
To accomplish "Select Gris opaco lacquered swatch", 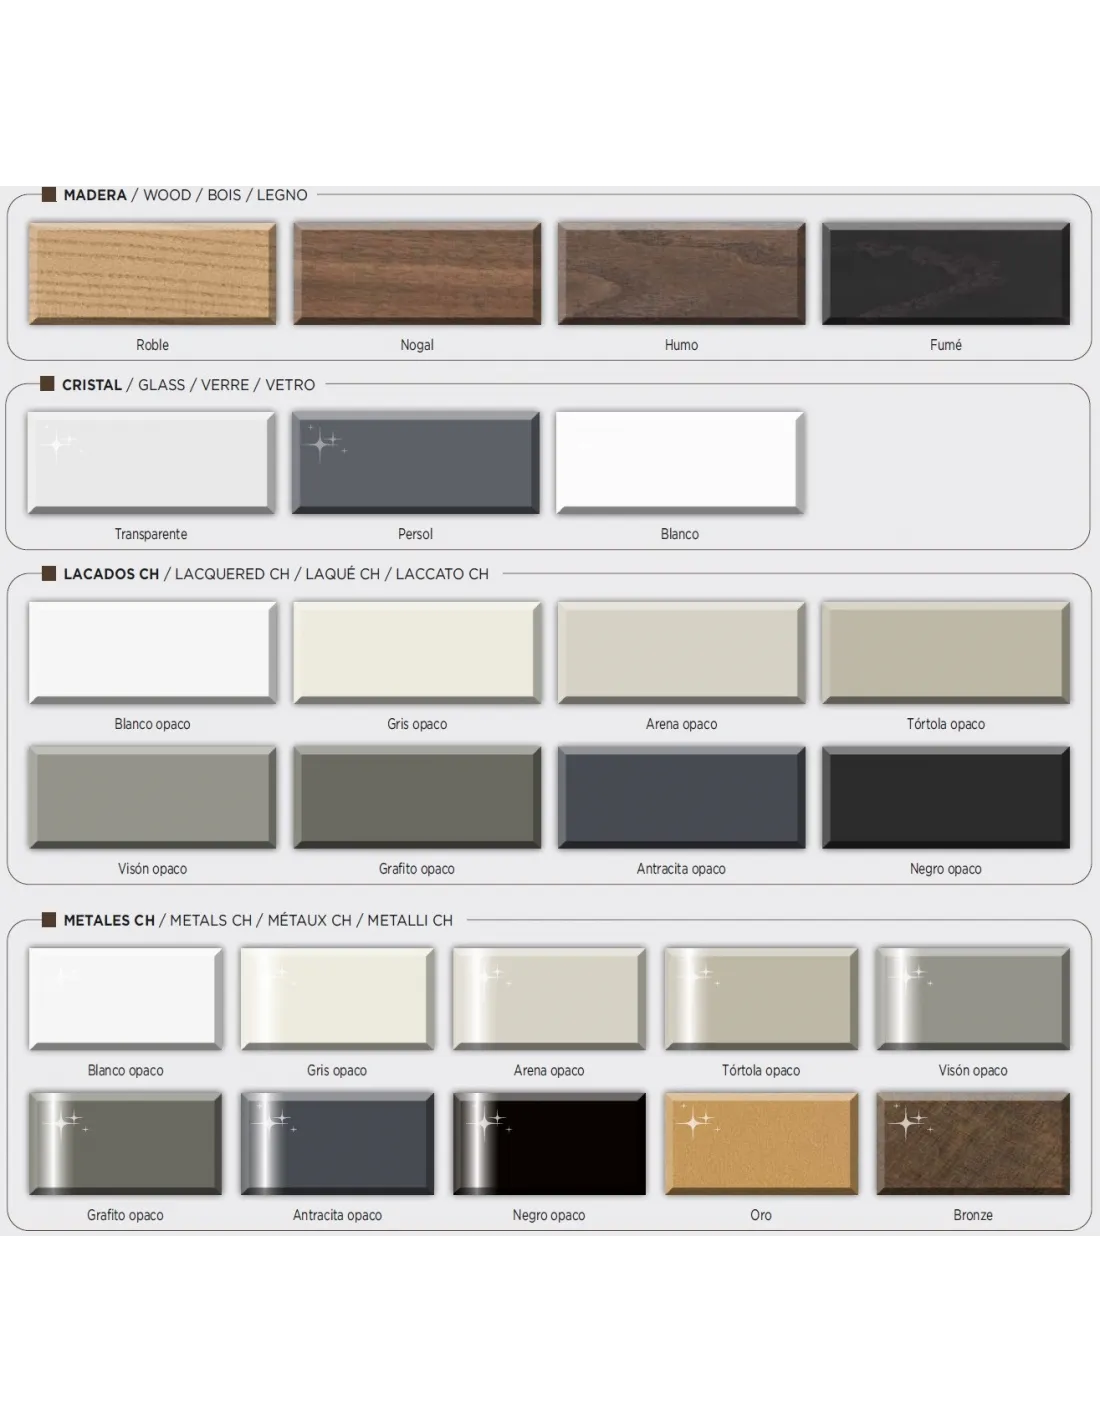I will pyautogui.click(x=417, y=653).
